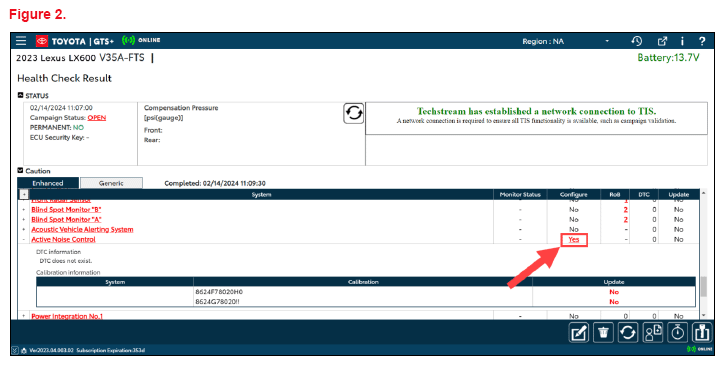Click the green ONLINE indicator in header
The height and width of the screenshot is (365, 724).
(141, 40)
